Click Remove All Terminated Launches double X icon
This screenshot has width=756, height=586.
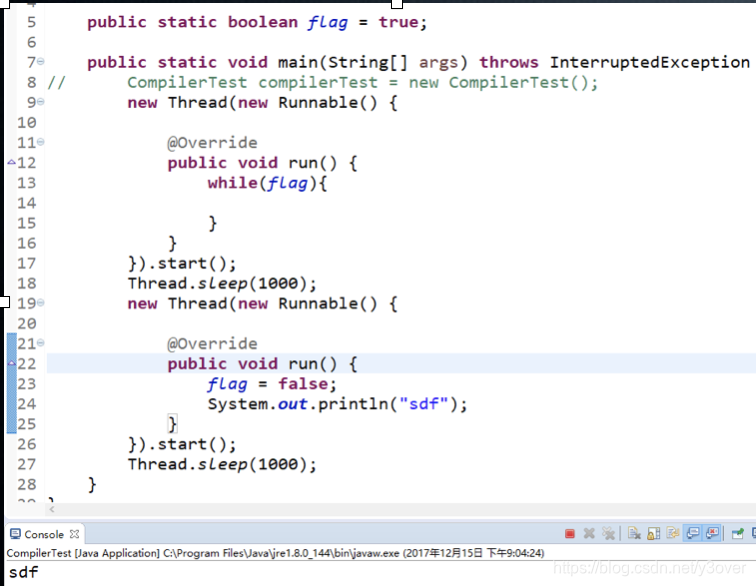[x=608, y=533]
